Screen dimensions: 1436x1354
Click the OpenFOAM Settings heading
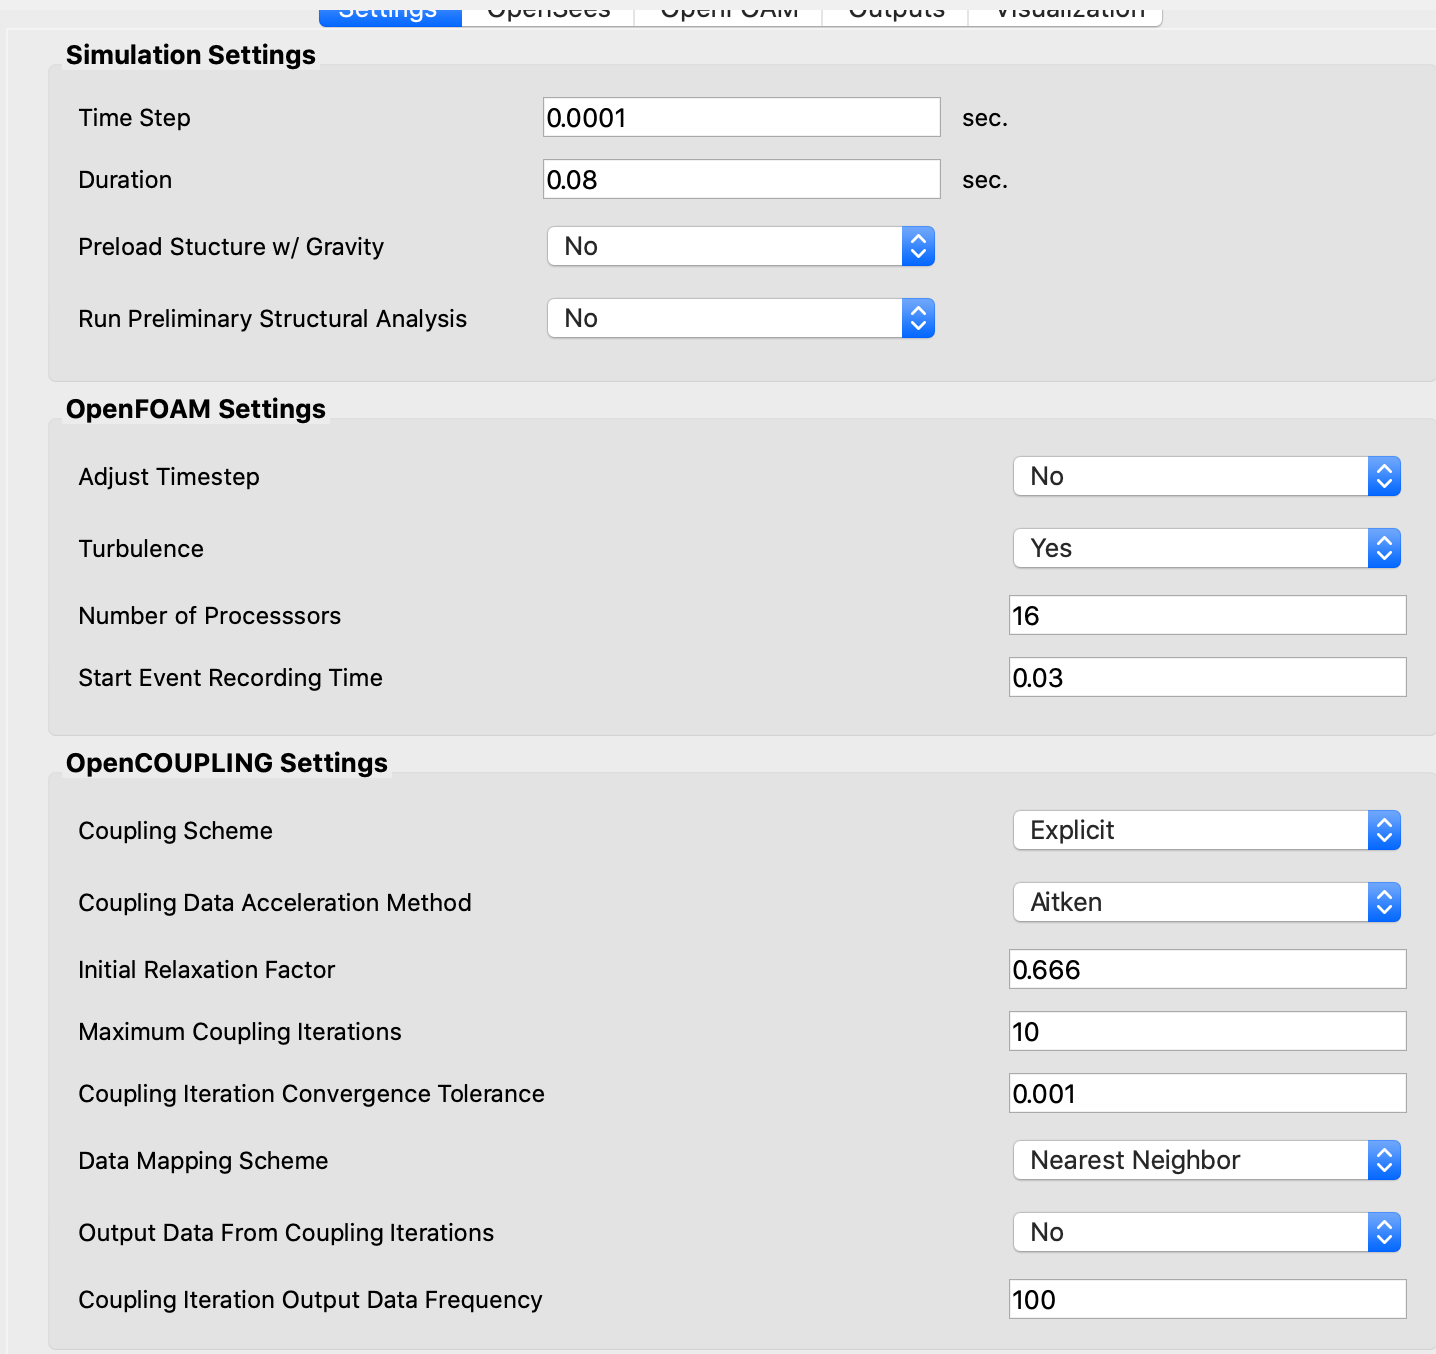(x=196, y=409)
